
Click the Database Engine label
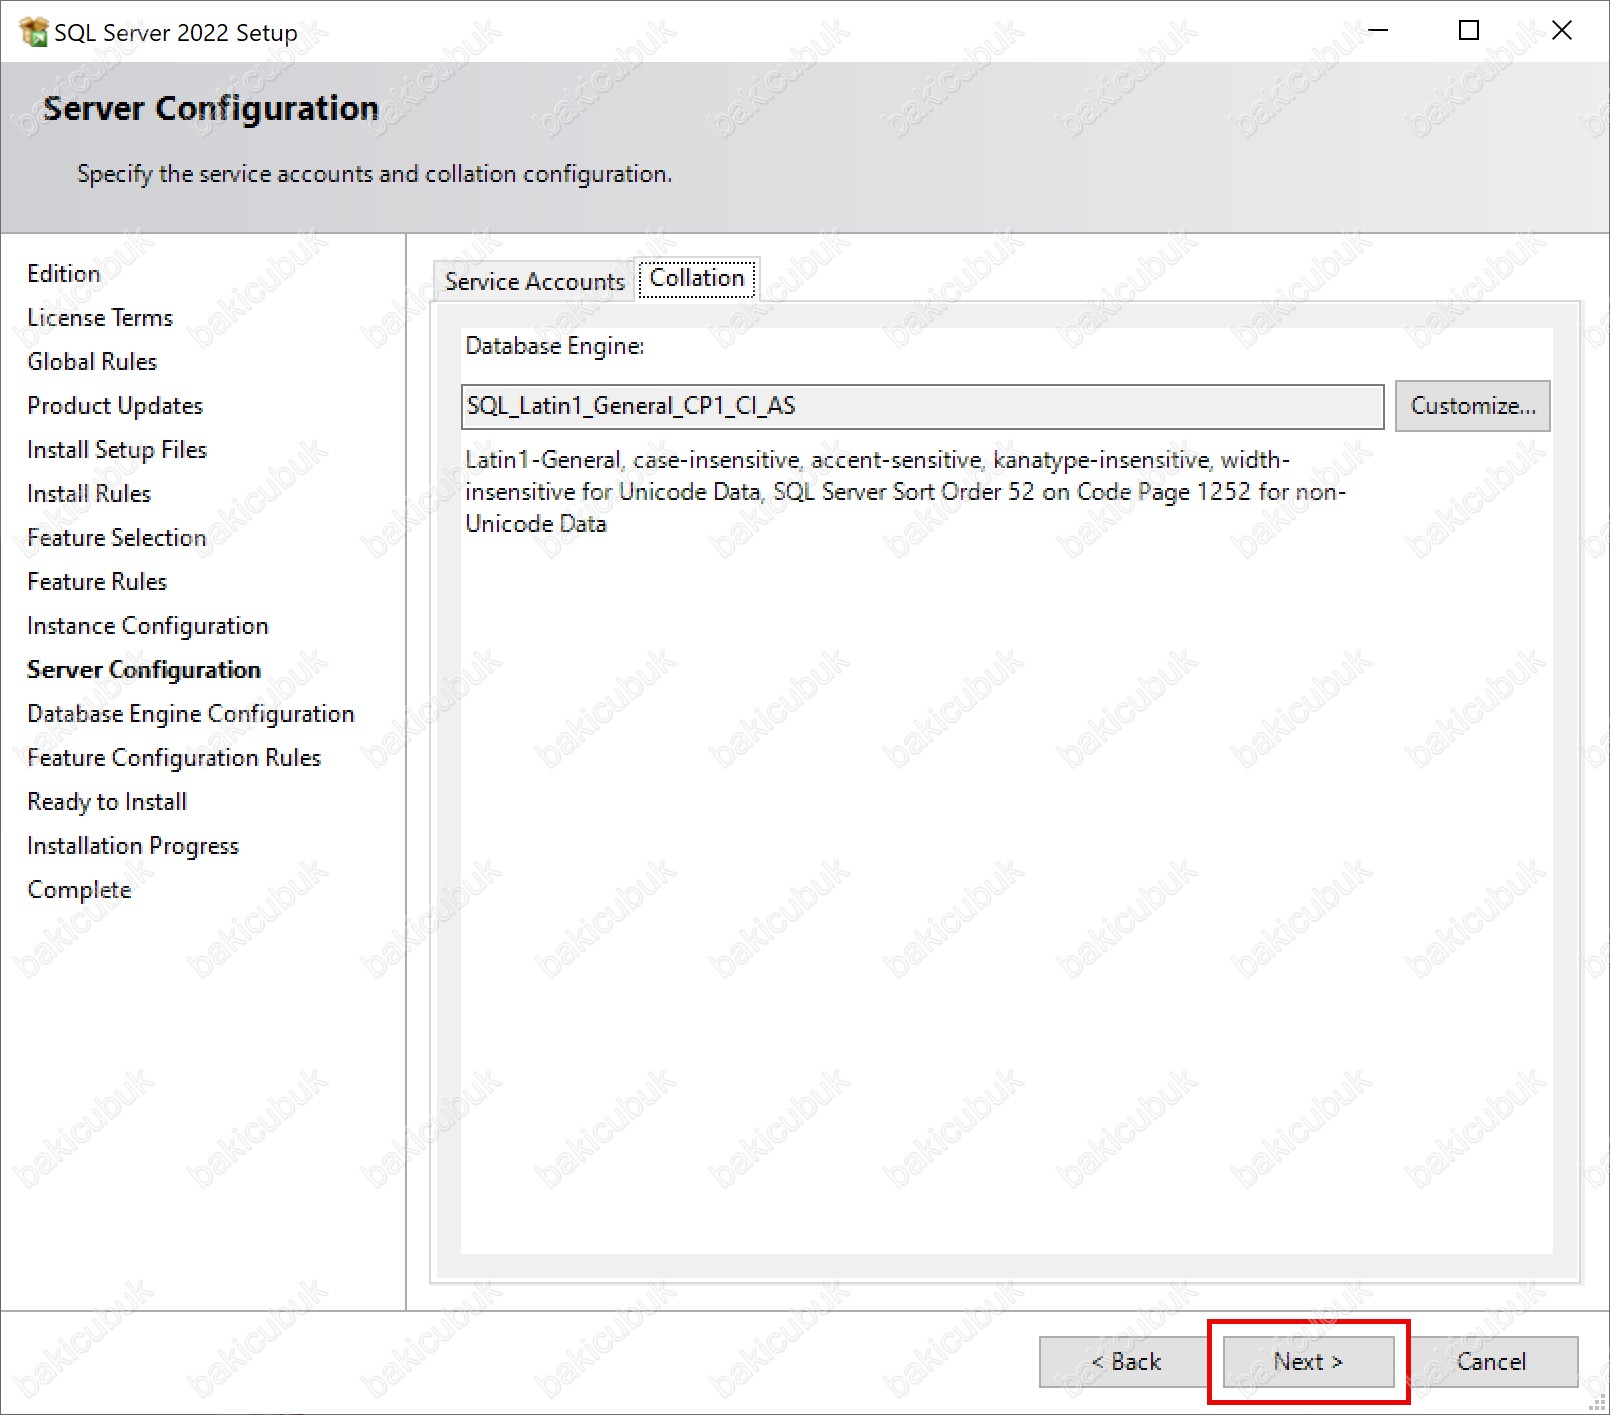[555, 346]
